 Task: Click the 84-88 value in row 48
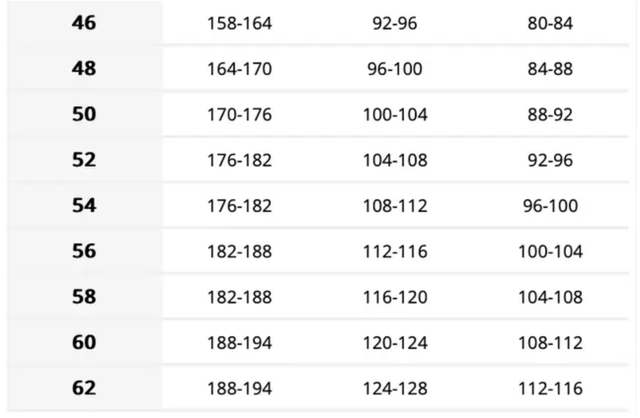(x=550, y=69)
